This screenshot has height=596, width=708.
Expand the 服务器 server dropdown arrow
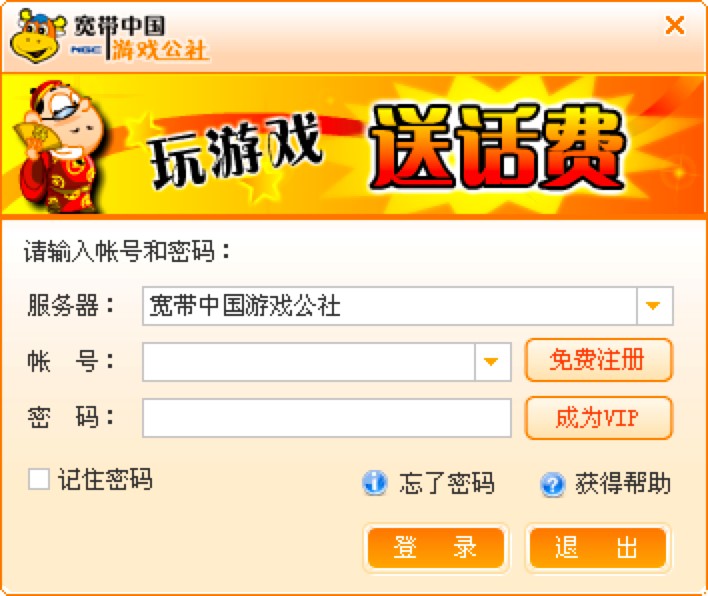pos(654,306)
